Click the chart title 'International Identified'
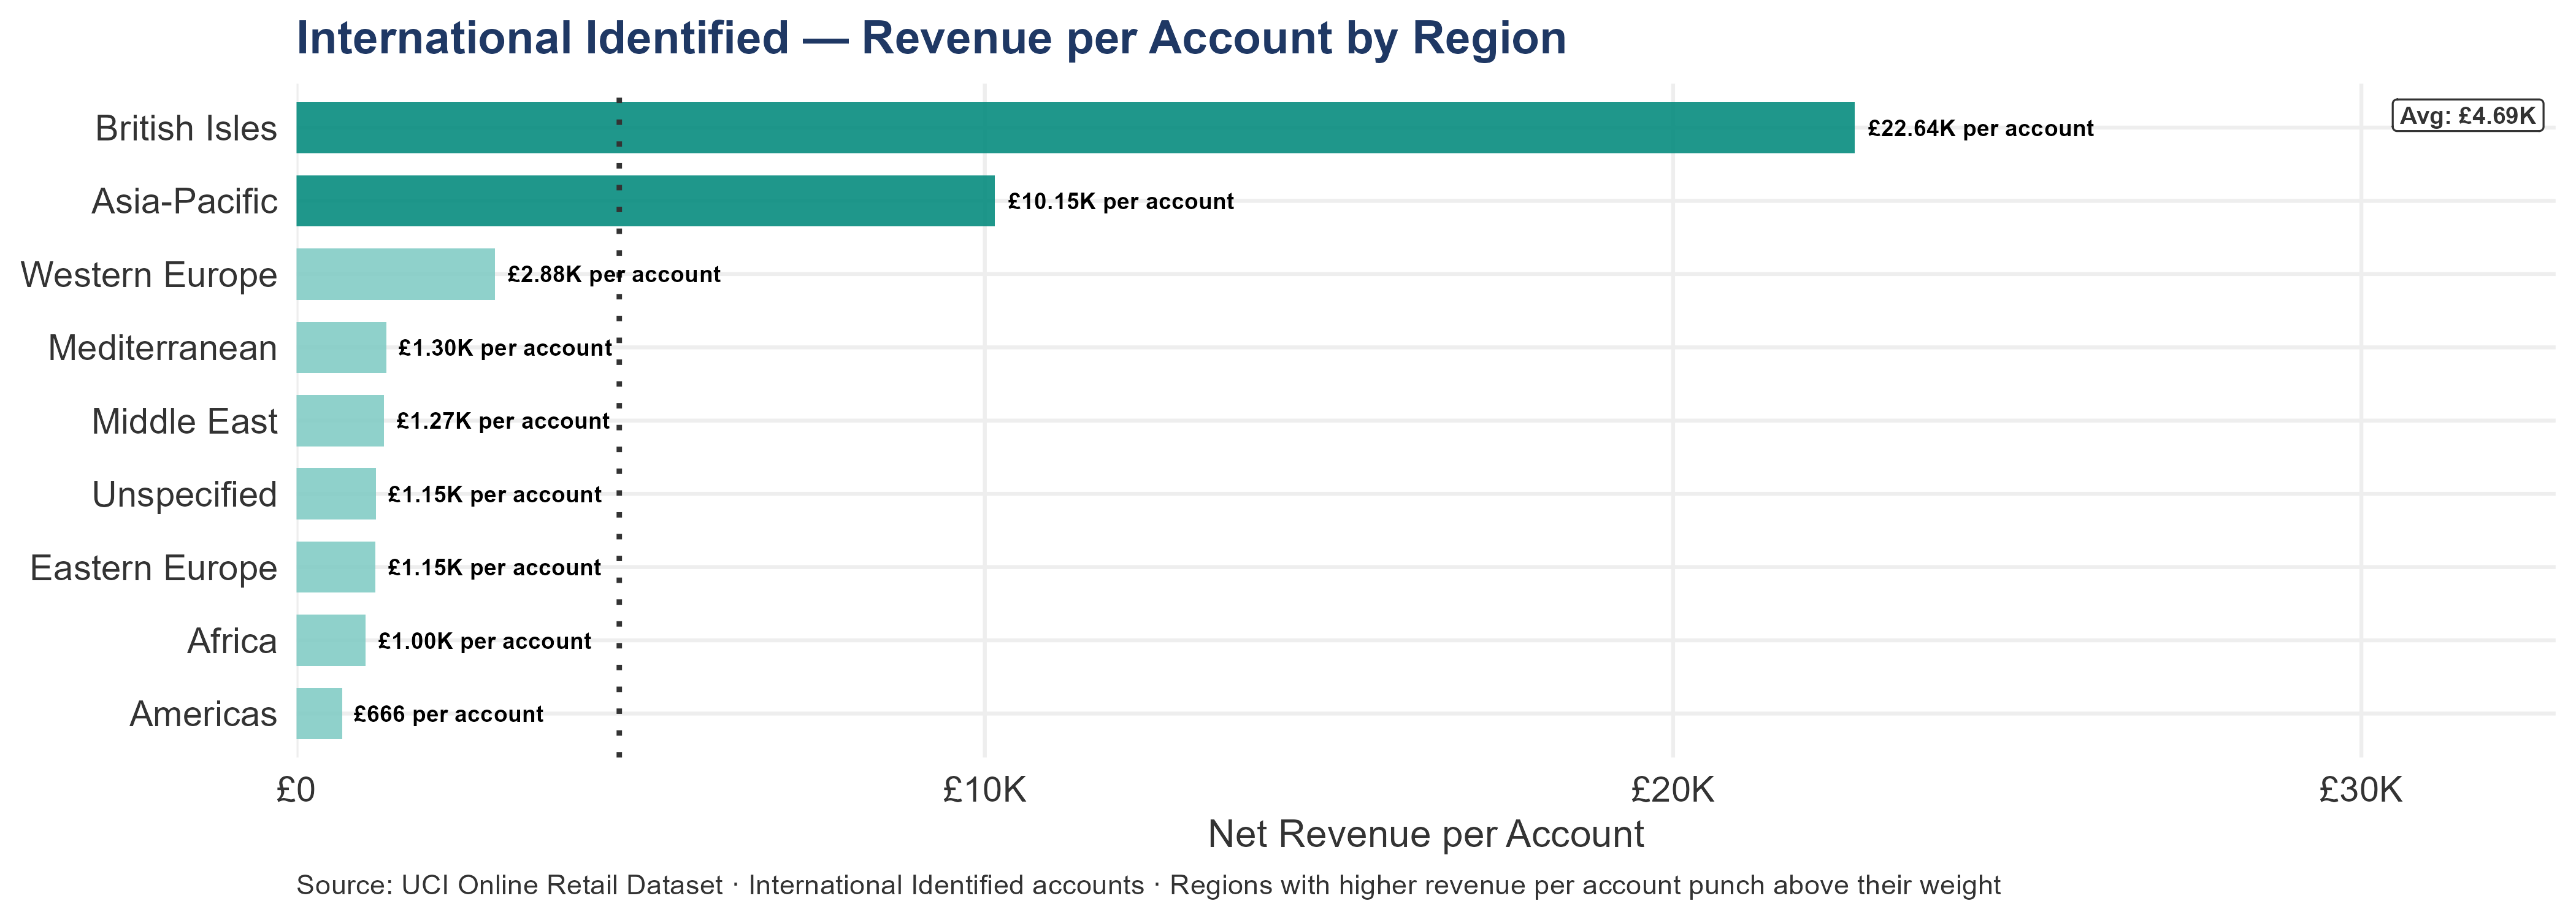The image size is (2576, 920). pyautogui.click(x=543, y=38)
